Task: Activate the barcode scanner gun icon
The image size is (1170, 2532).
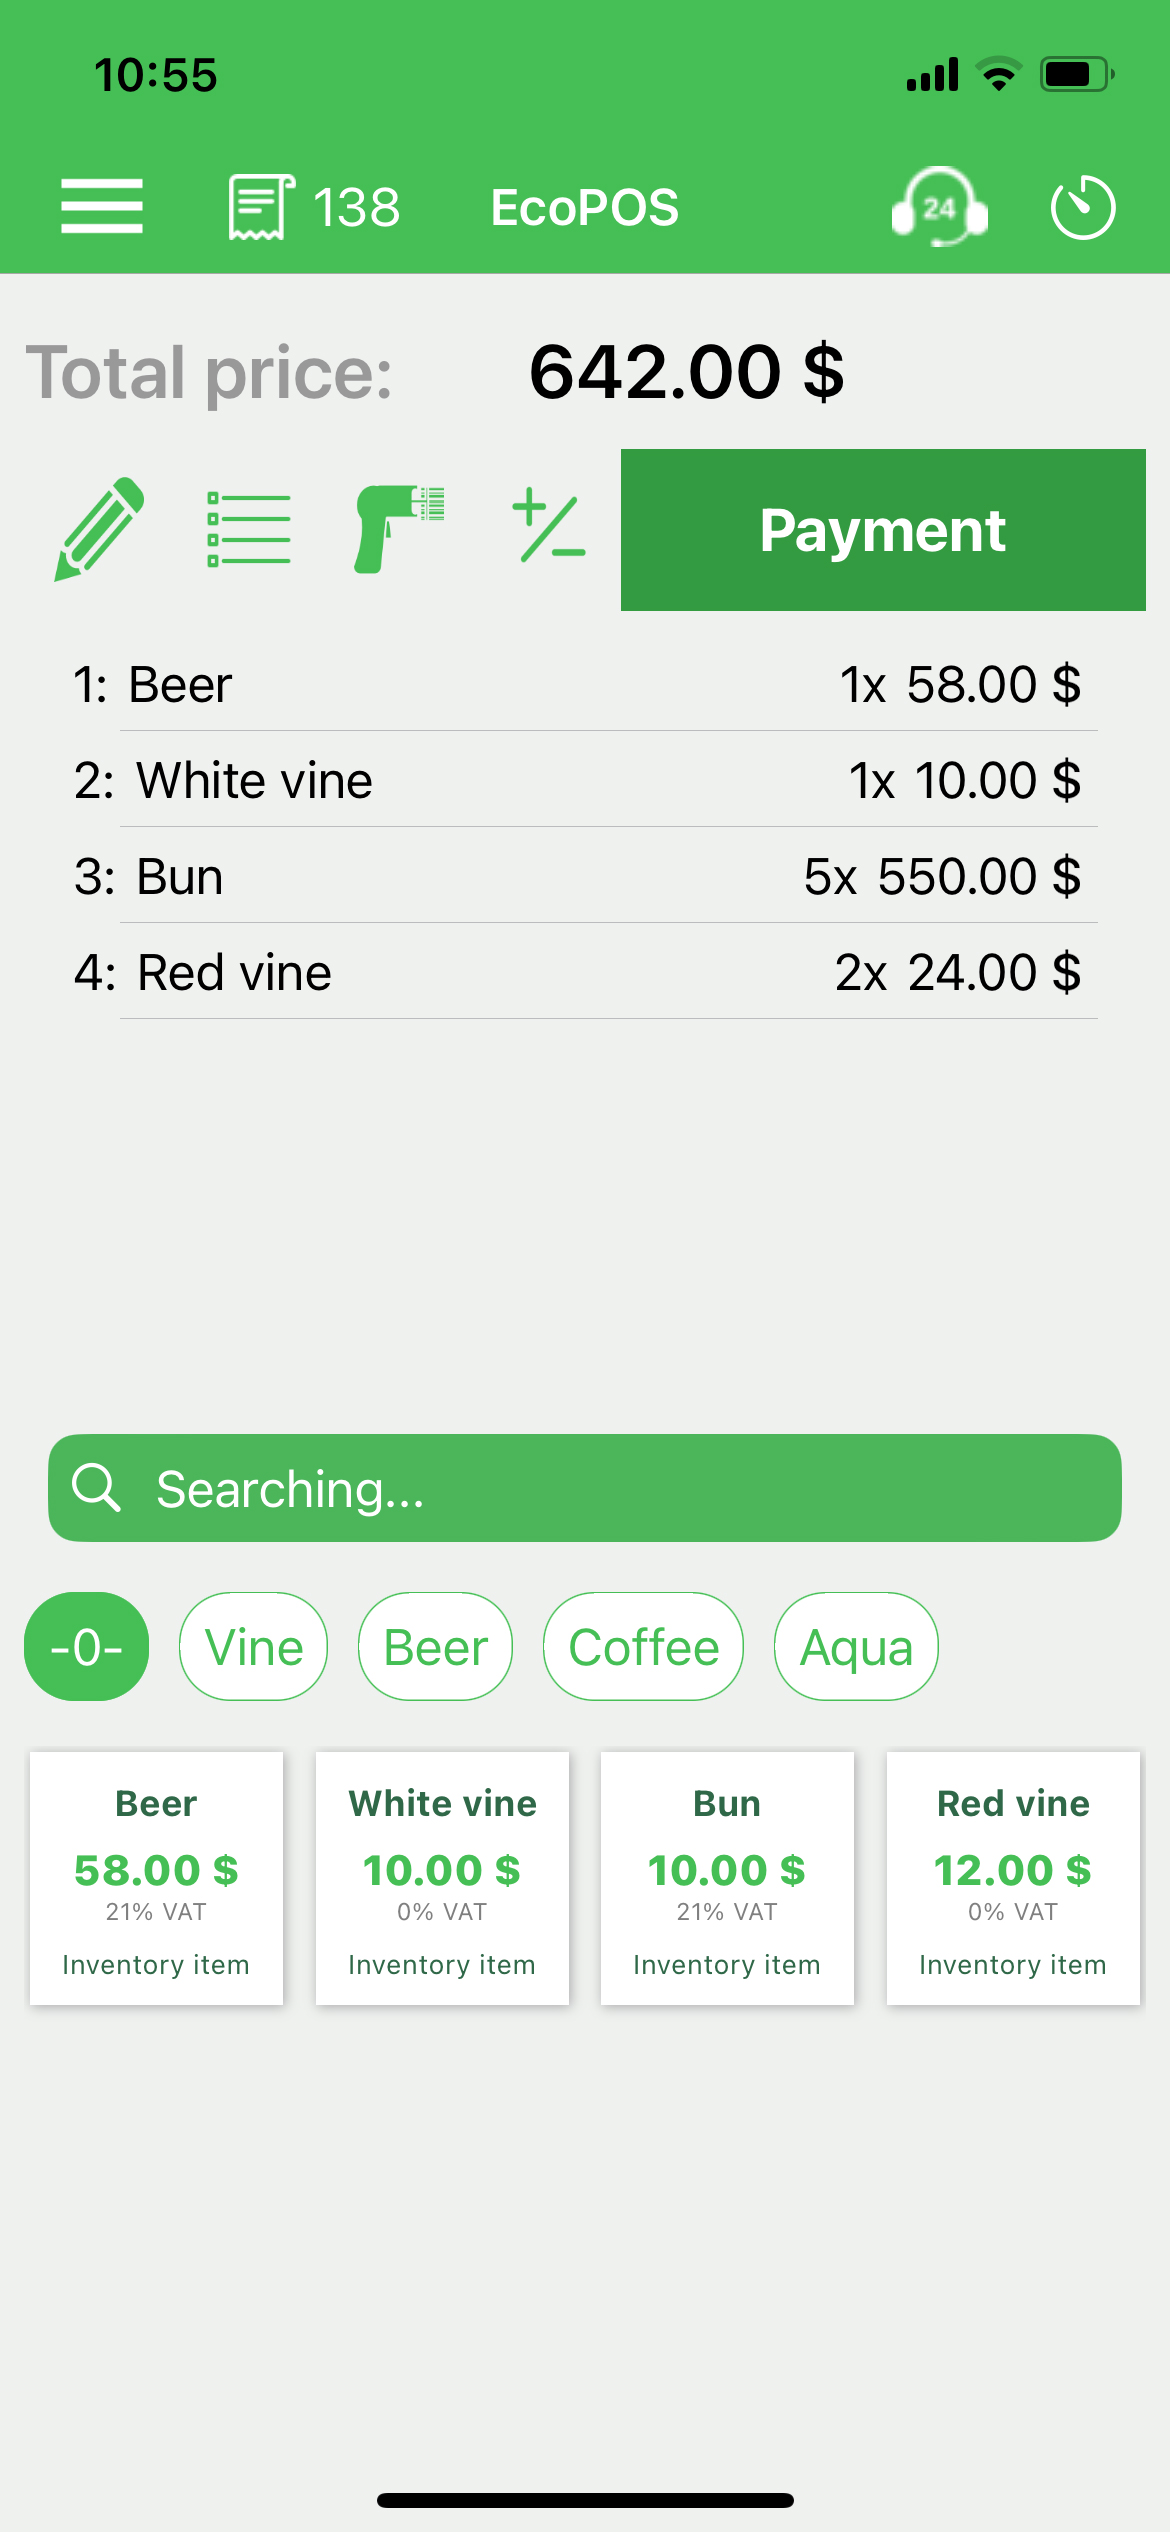Action: click(398, 529)
